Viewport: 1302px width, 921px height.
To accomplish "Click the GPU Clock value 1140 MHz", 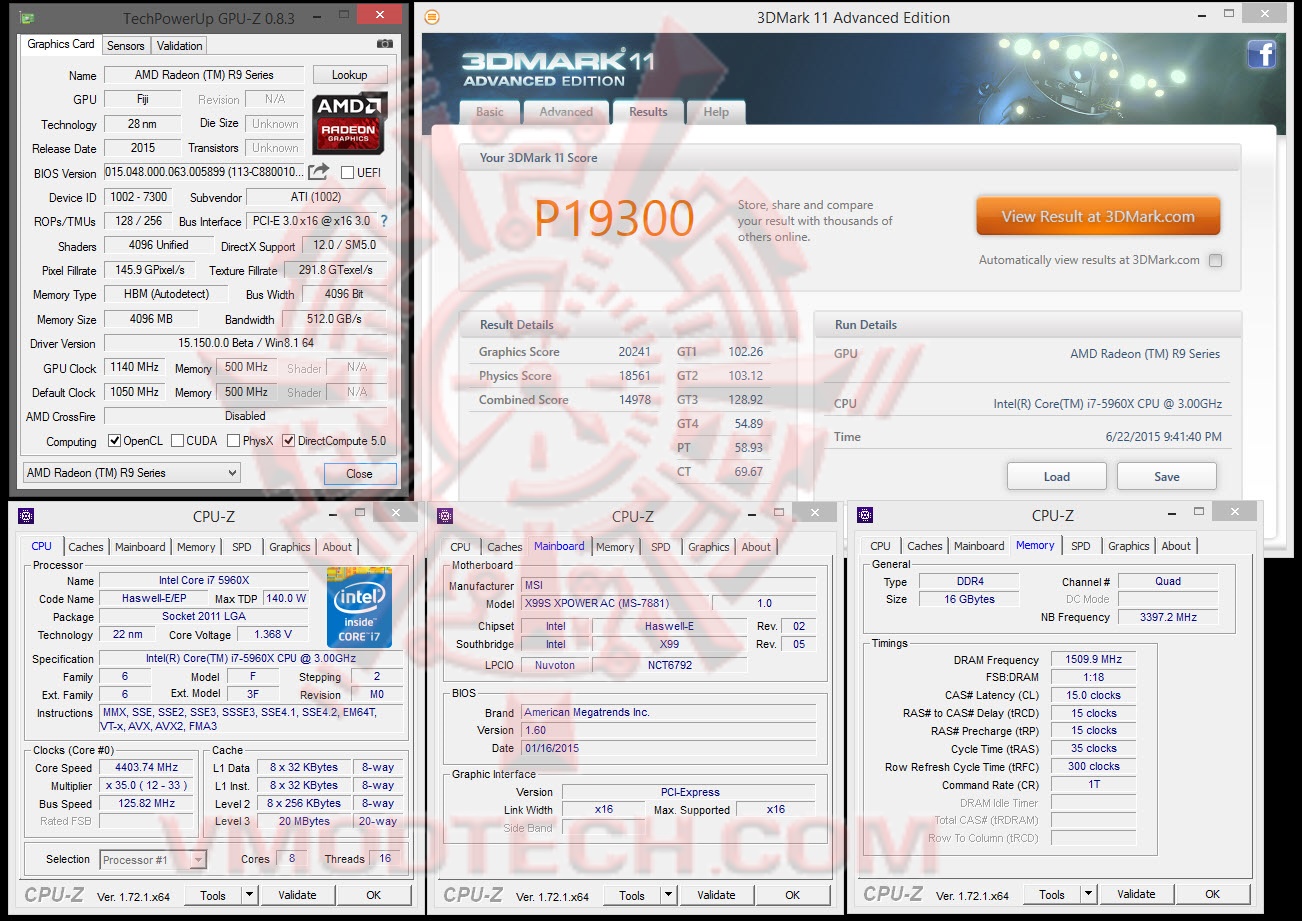I will pyautogui.click(x=135, y=368).
